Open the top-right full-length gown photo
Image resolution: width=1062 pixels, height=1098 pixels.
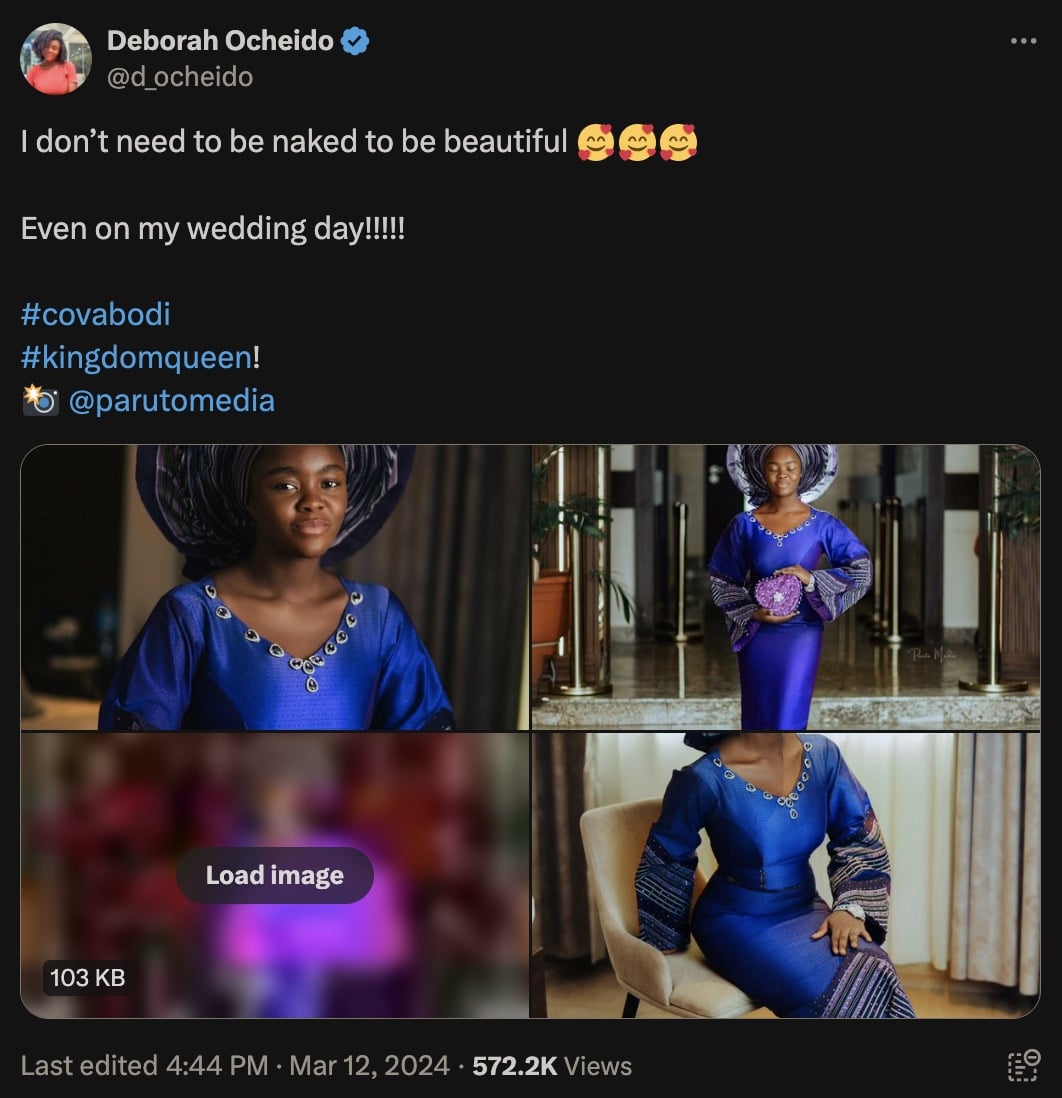click(x=787, y=585)
